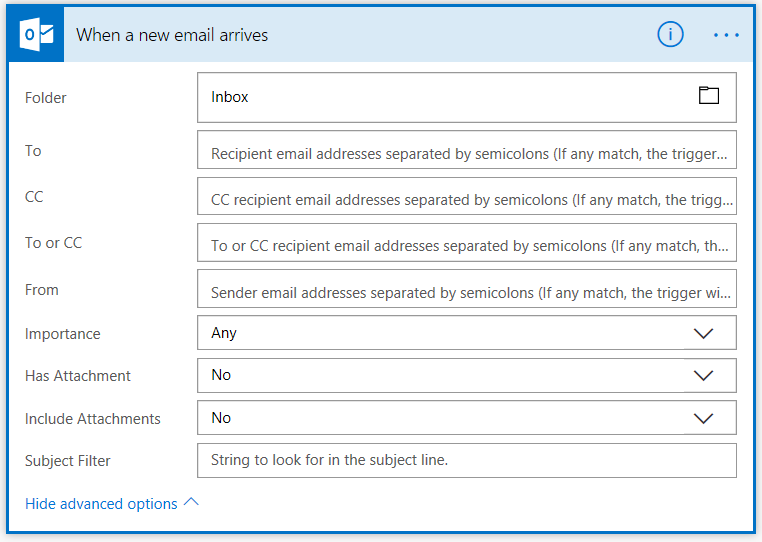Open the ellipsis more-options menu

click(x=726, y=35)
